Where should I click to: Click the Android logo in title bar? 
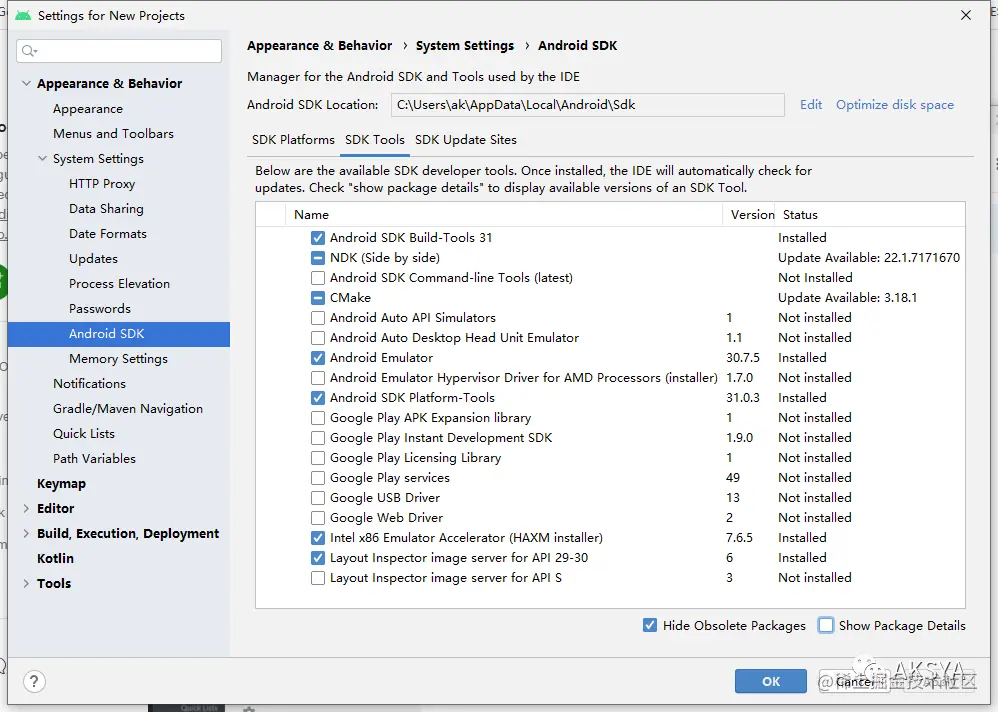point(22,15)
